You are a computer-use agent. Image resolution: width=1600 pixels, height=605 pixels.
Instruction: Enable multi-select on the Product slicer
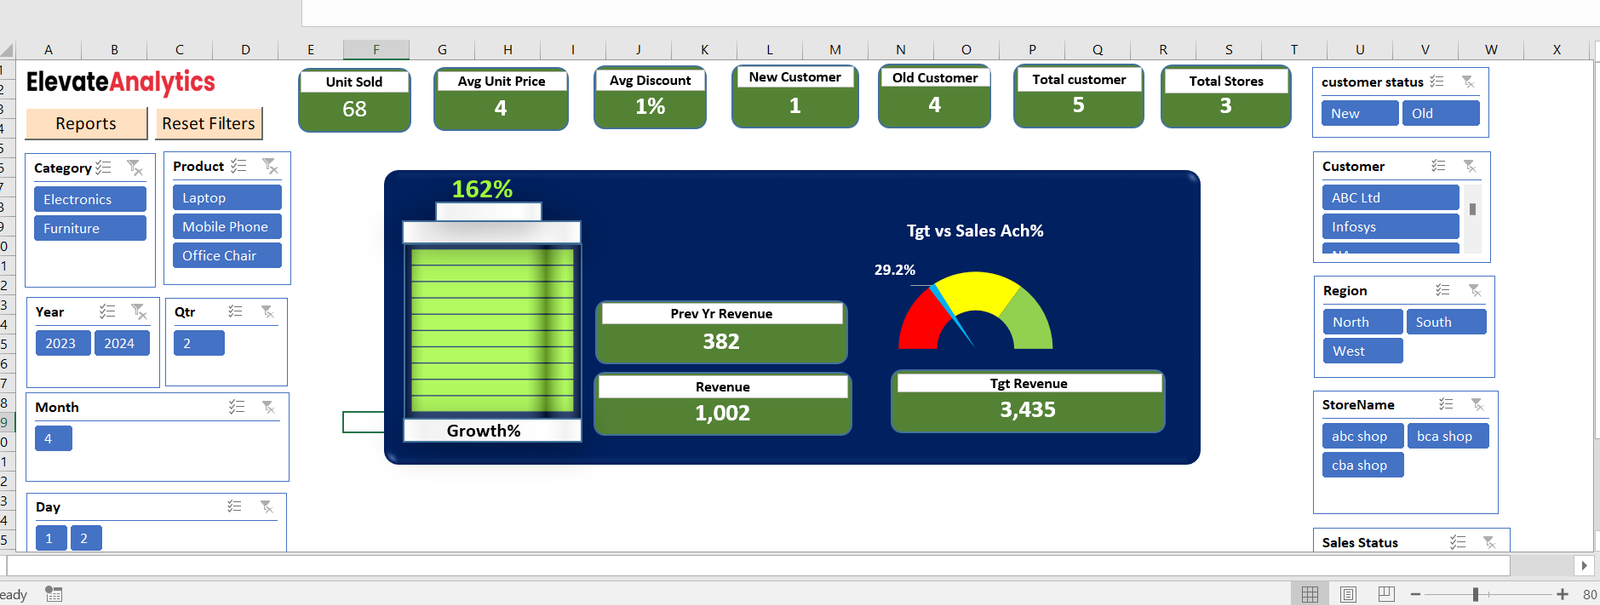(238, 166)
